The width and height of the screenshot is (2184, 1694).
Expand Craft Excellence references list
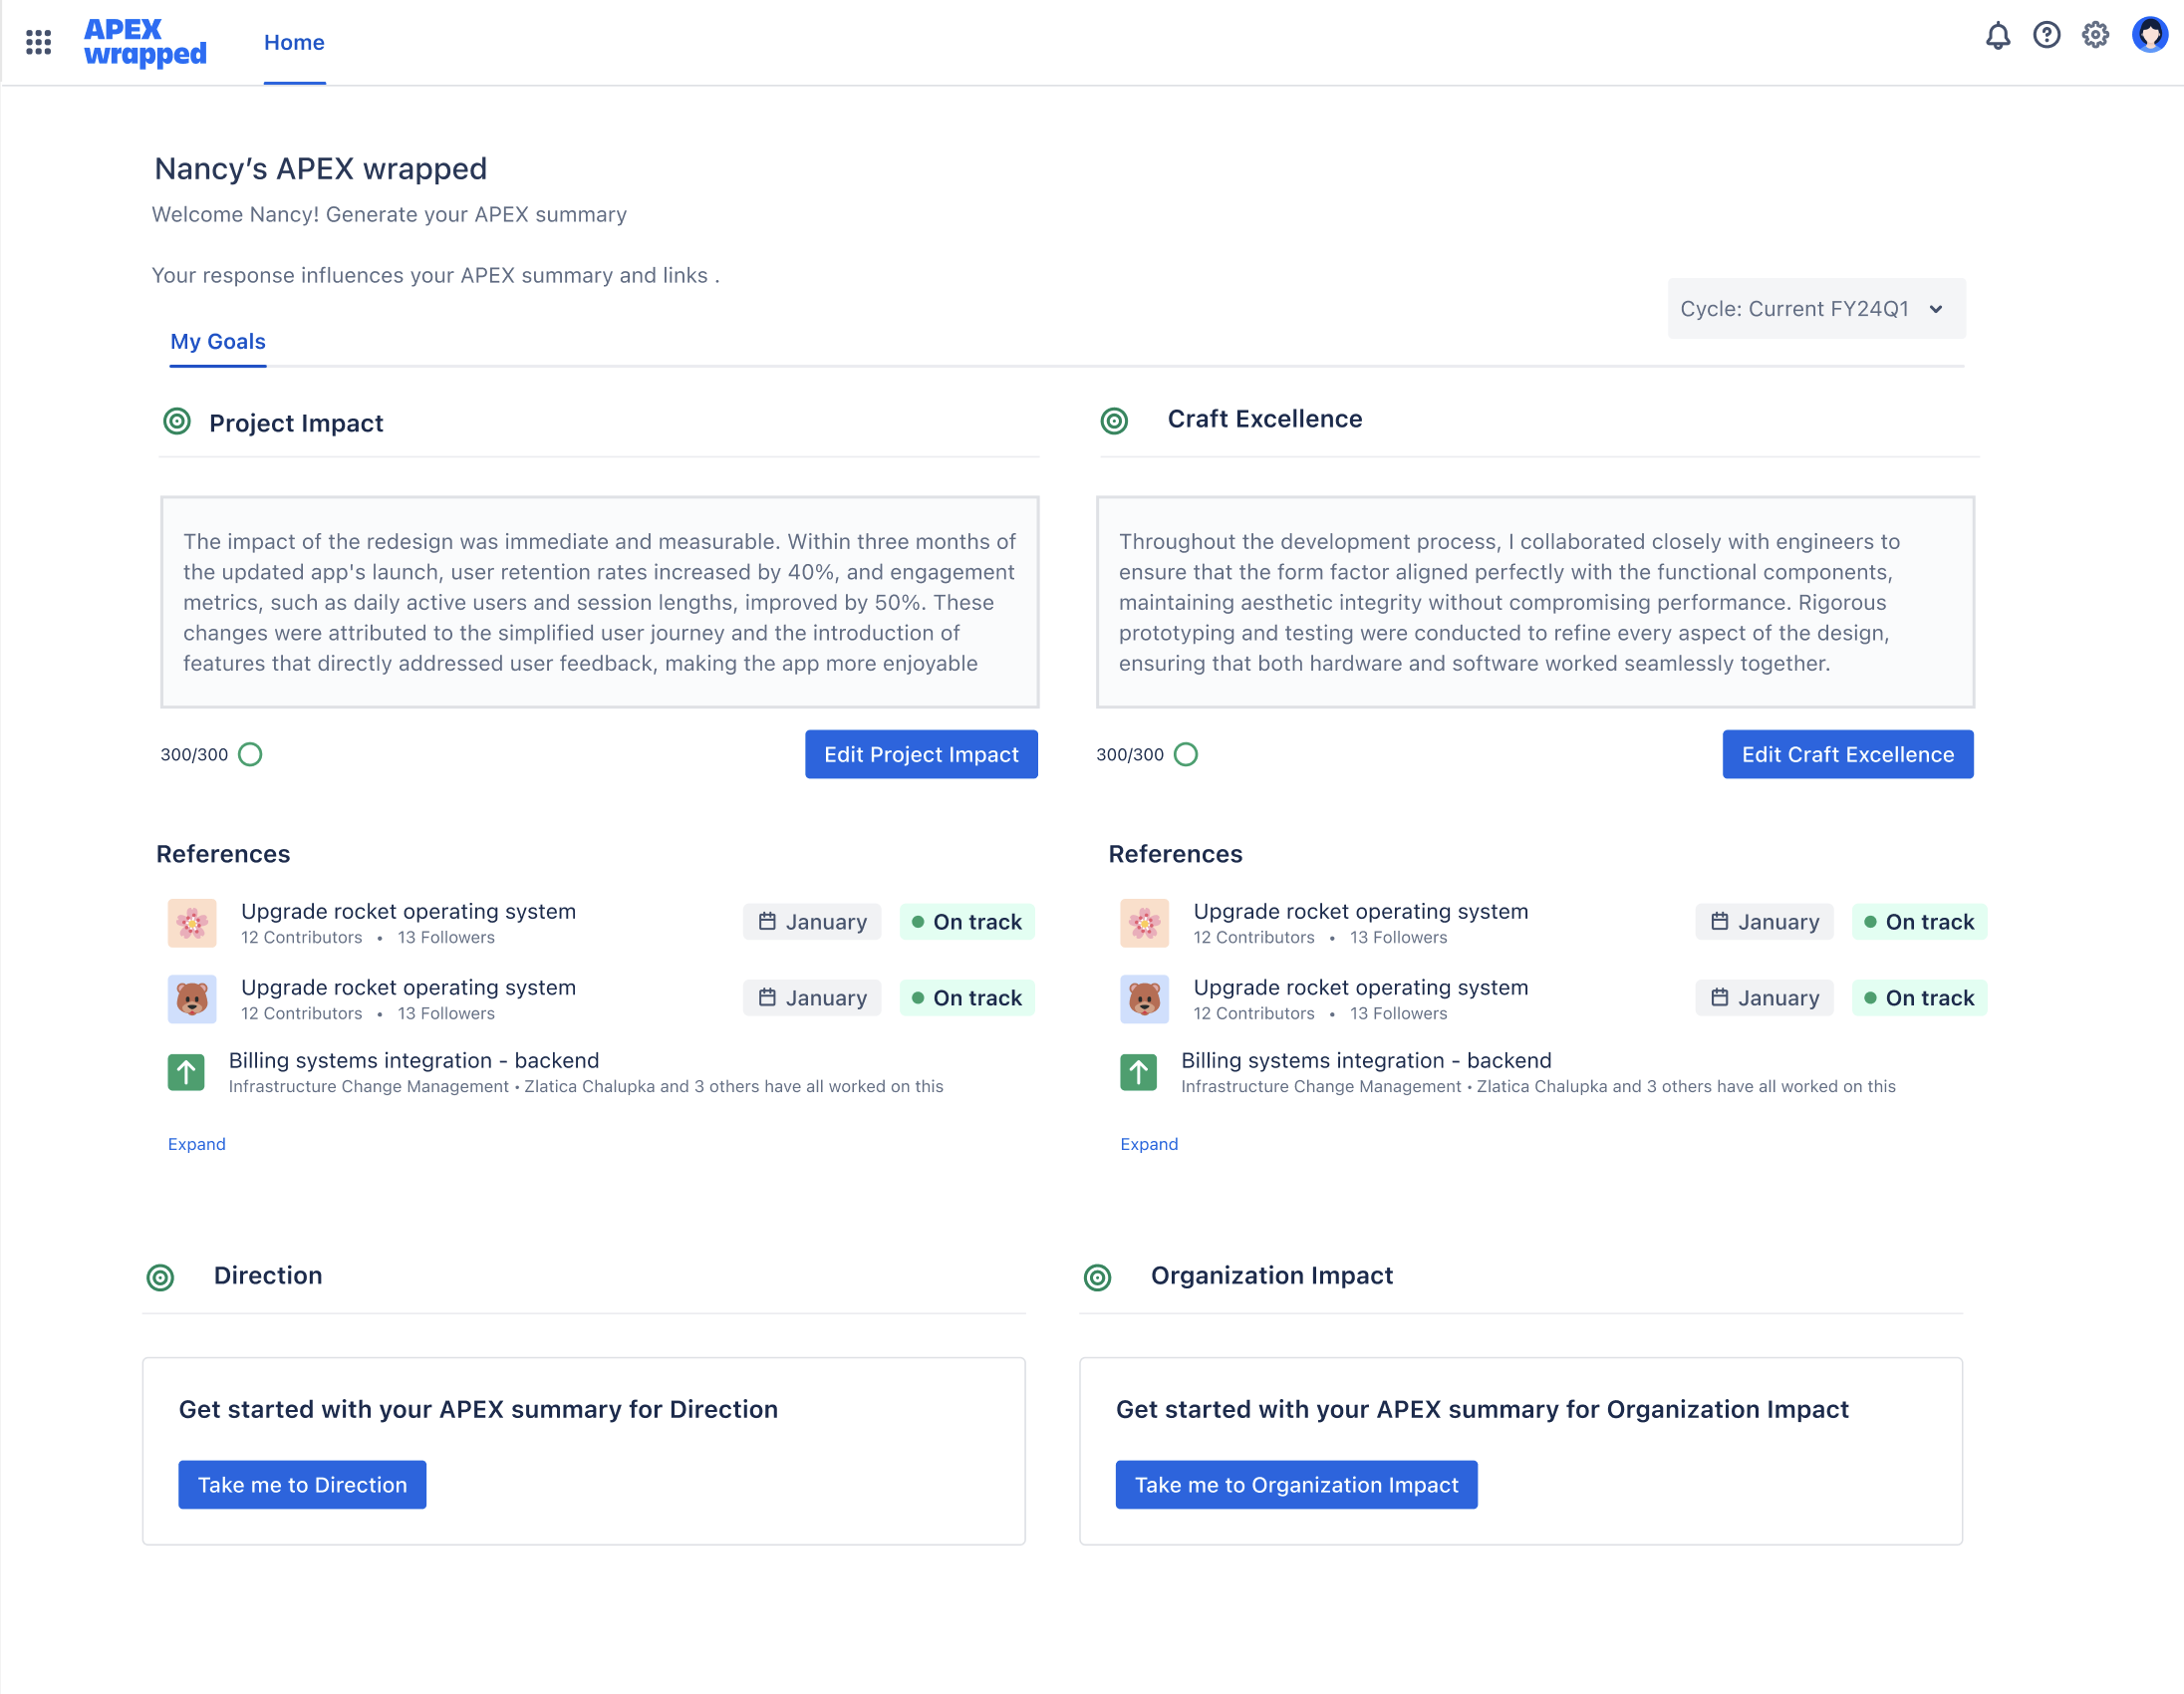tap(1149, 1144)
